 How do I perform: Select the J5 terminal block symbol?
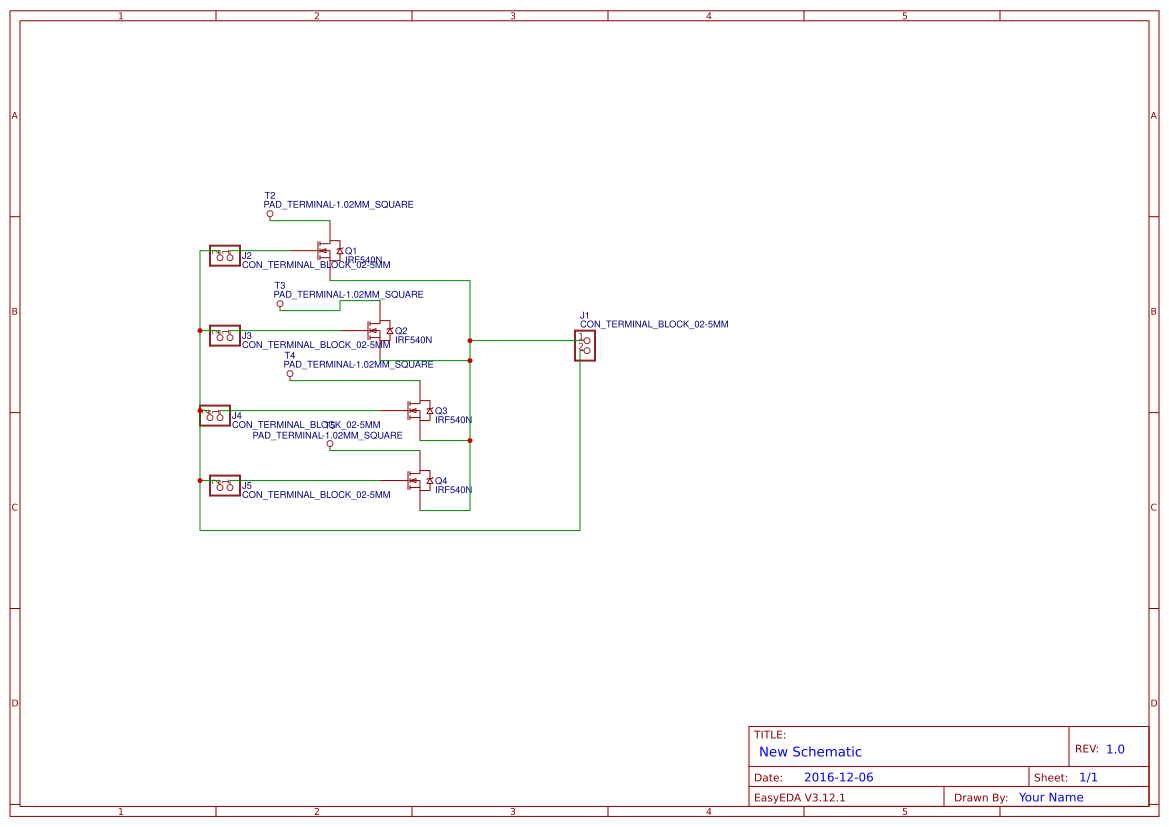224,486
